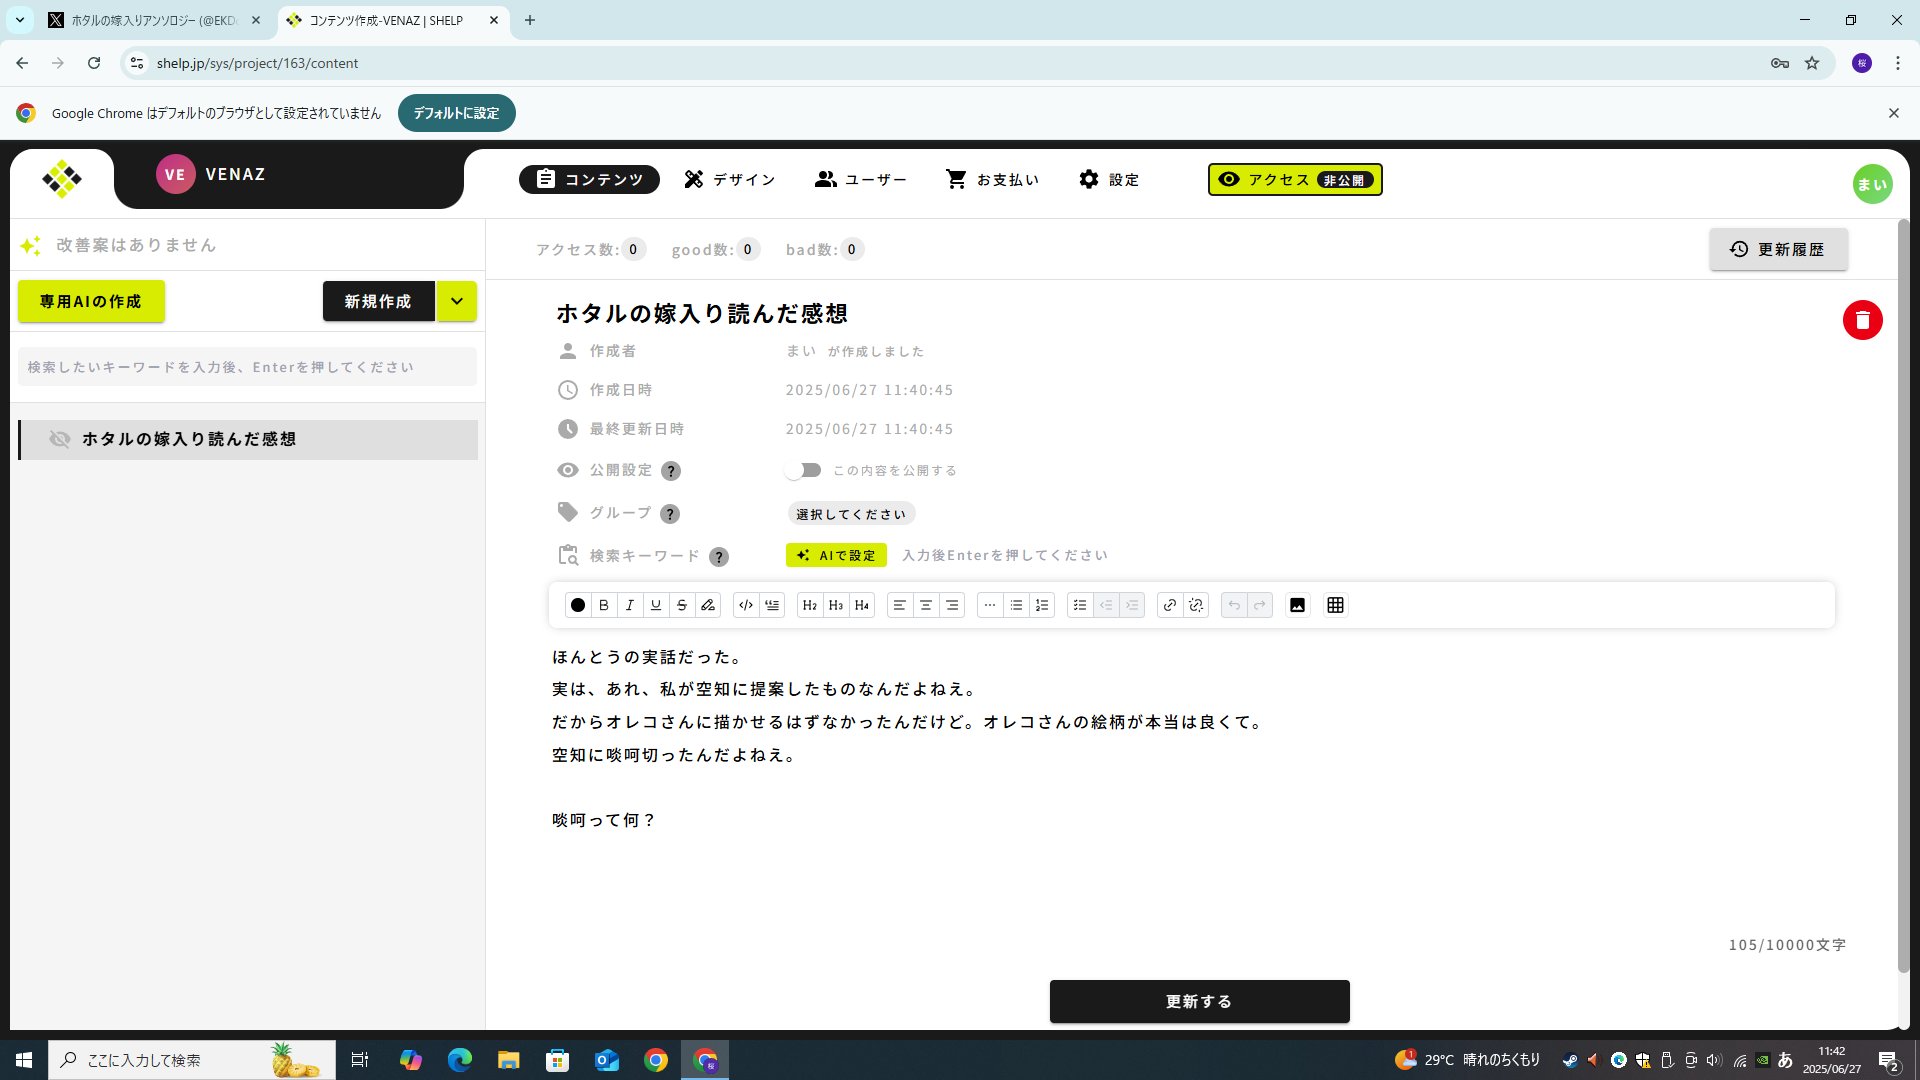Apply strikethrough formatting

coord(682,605)
